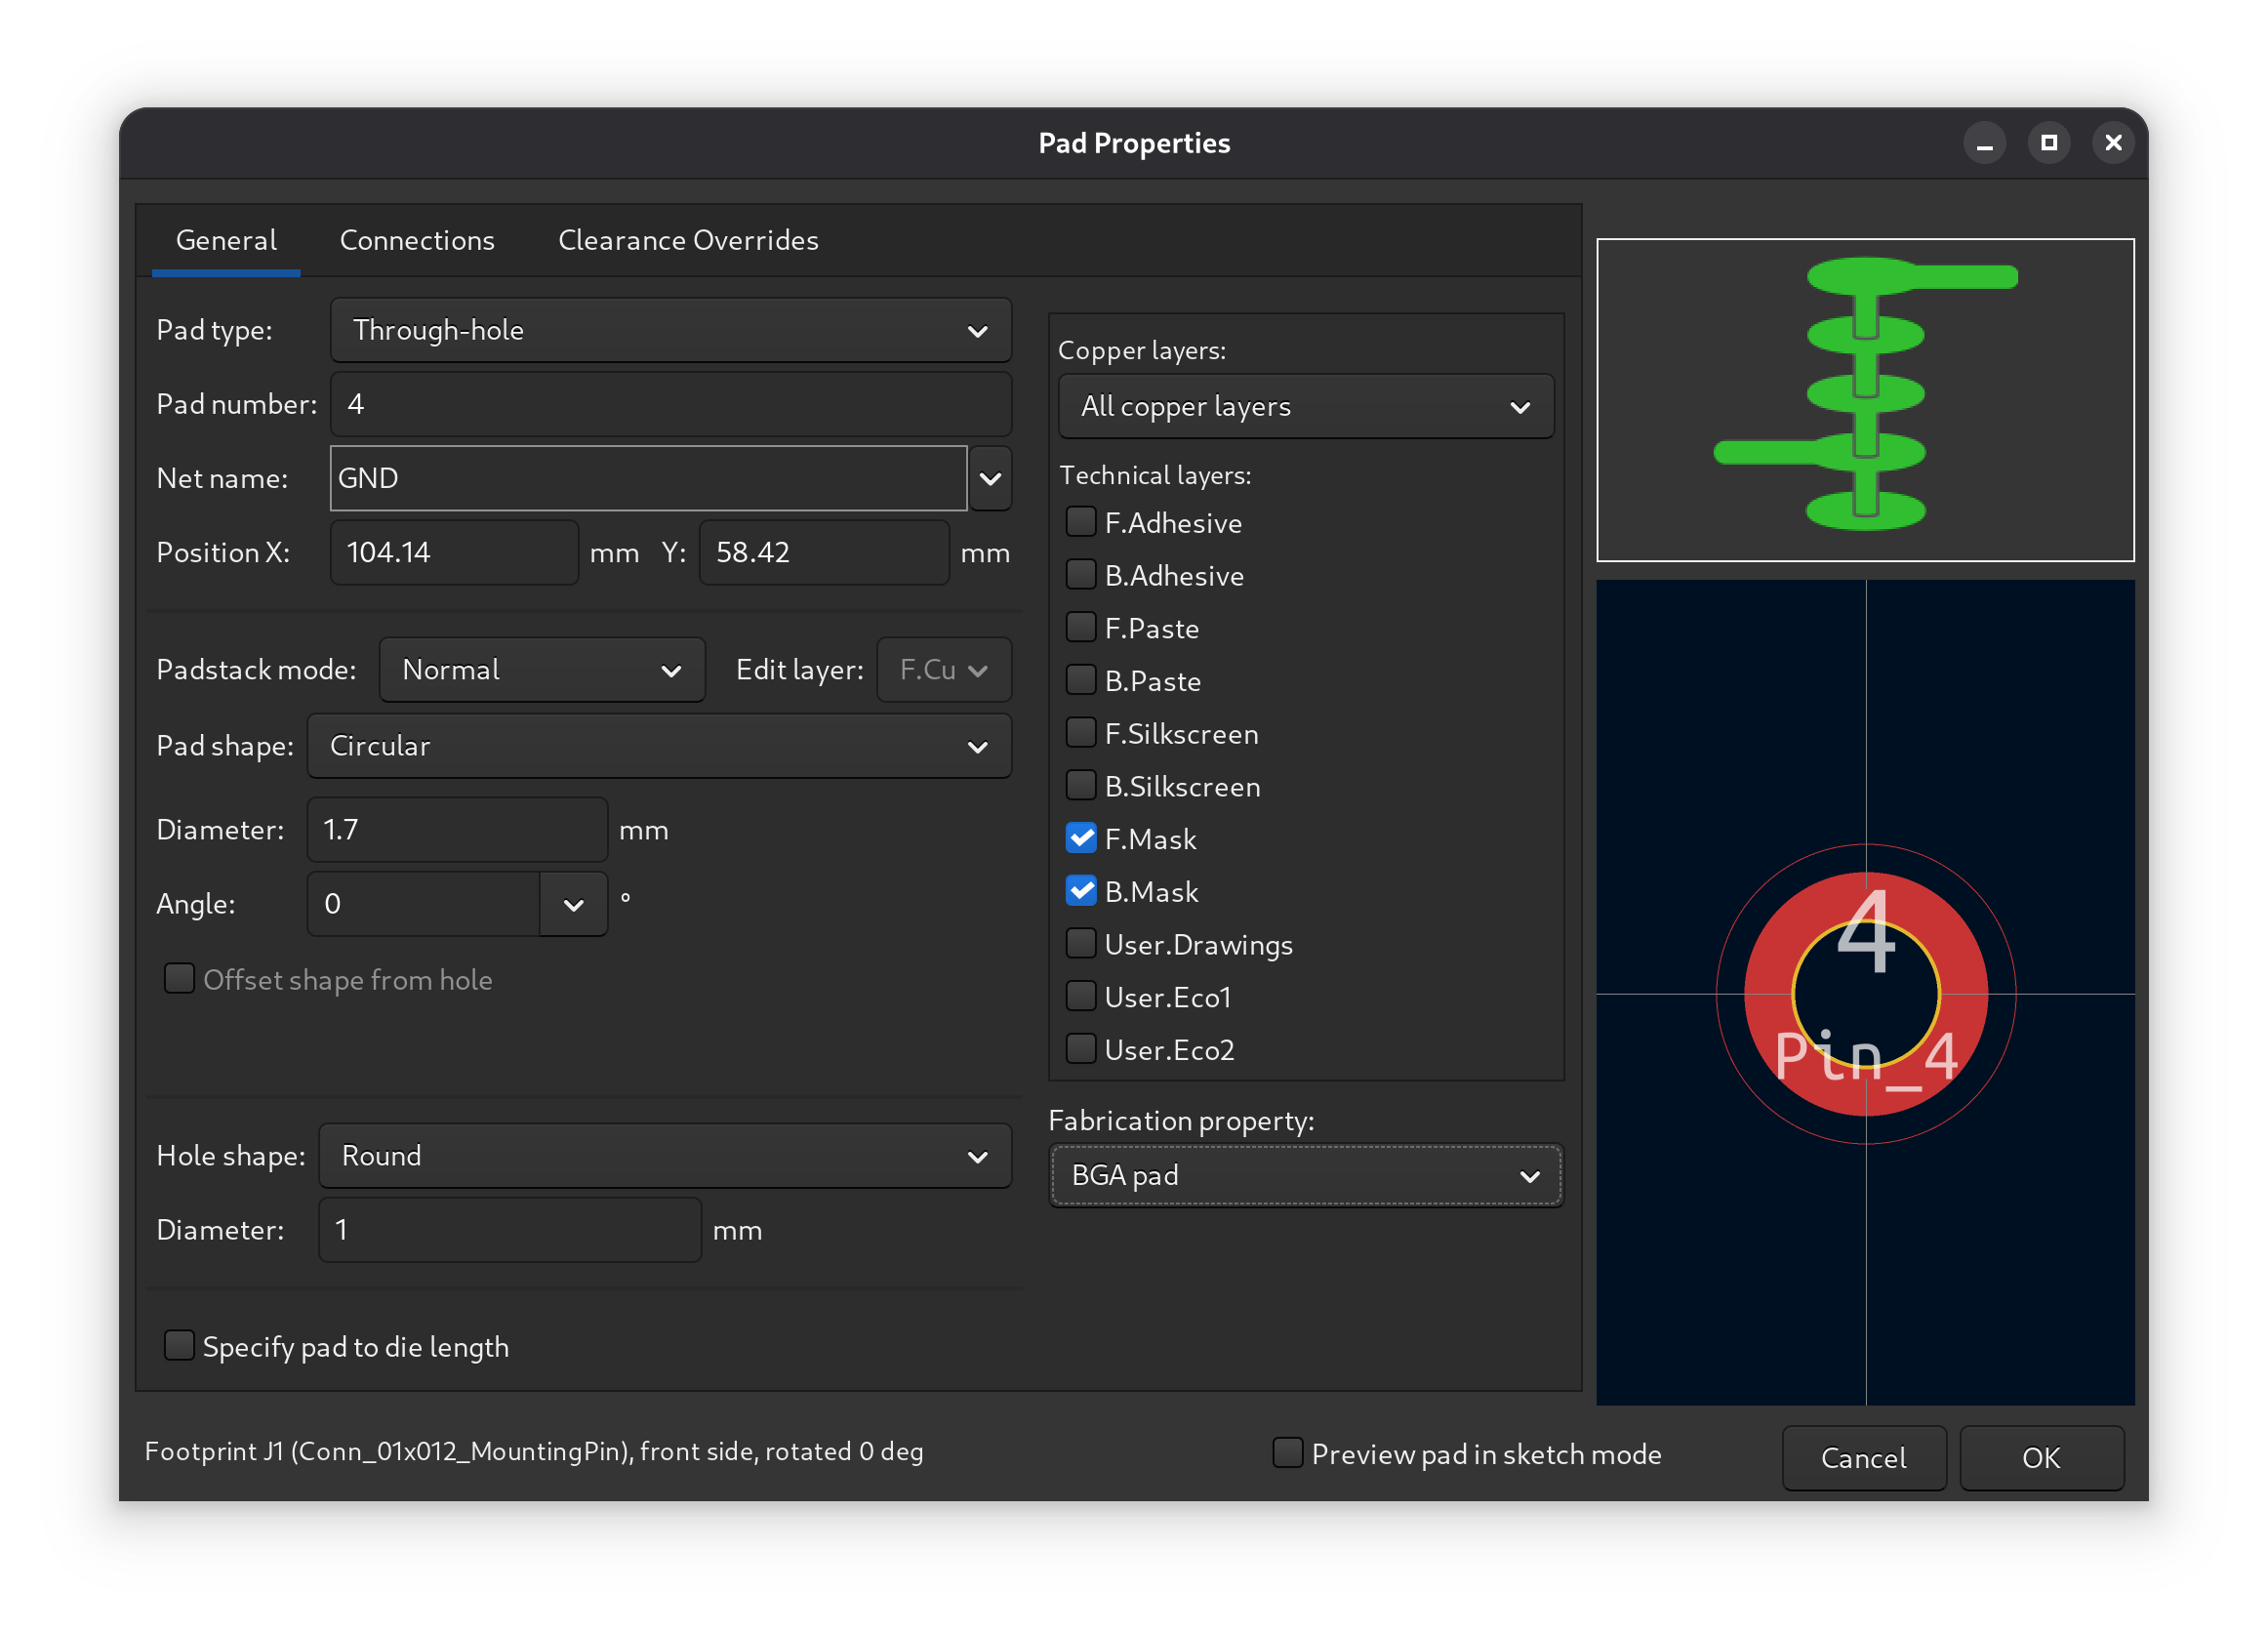Enable the F.Silkscreen layer checkbox

tap(1081, 733)
